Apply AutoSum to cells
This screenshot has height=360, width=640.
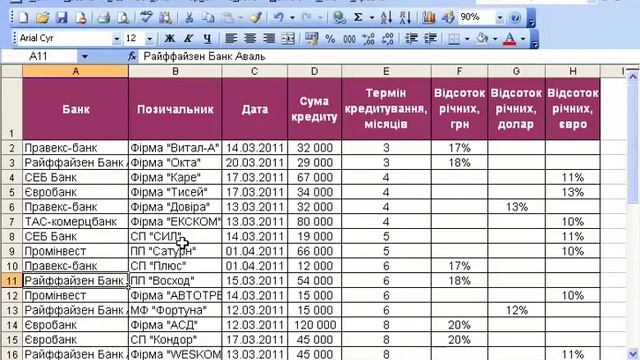pyautogui.click(x=358, y=18)
